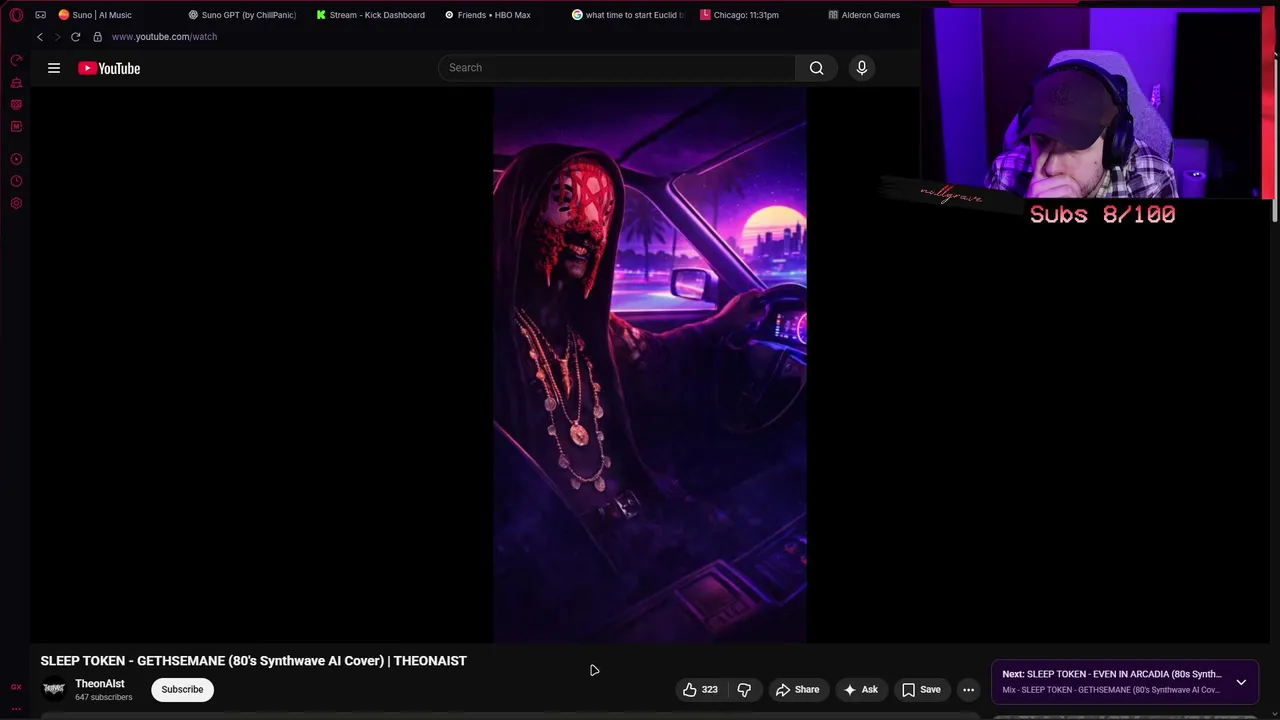Click the TheonAIst channel avatar
The height and width of the screenshot is (720, 1280).
[x=54, y=689]
